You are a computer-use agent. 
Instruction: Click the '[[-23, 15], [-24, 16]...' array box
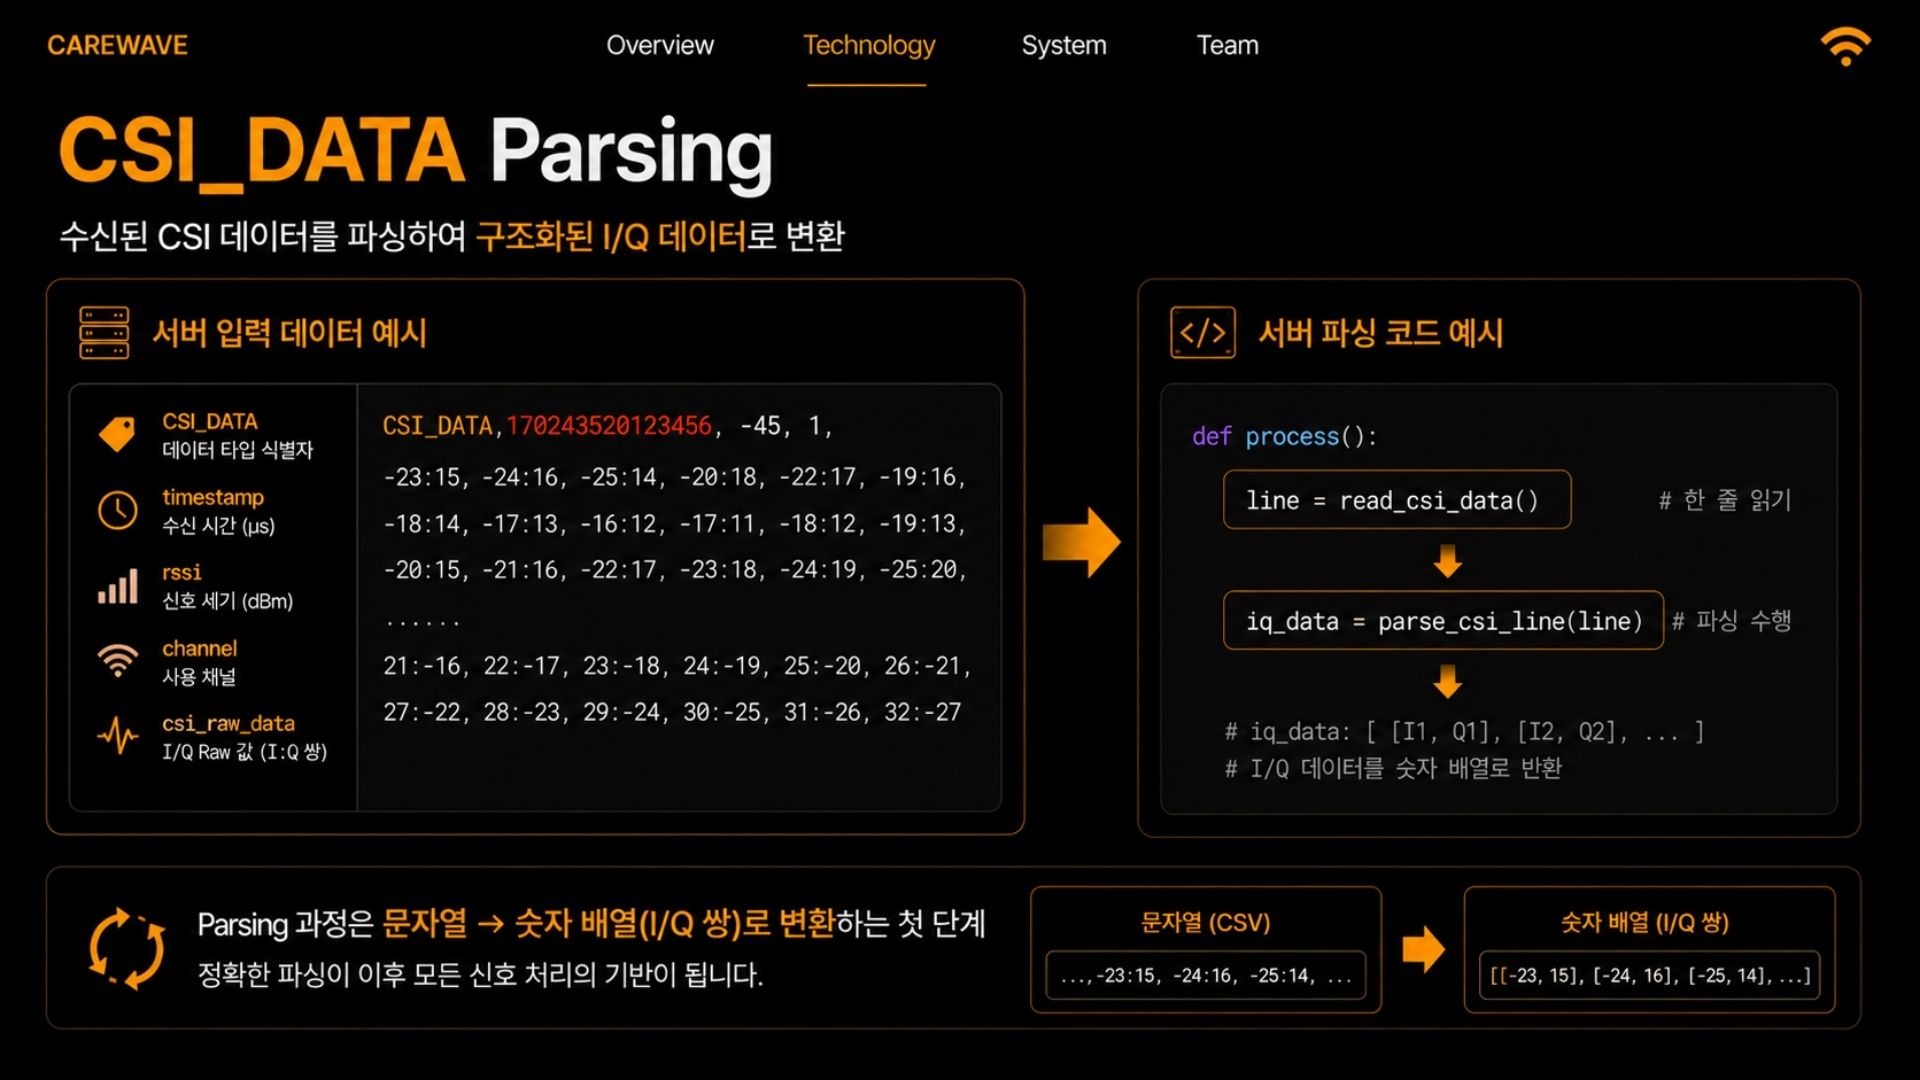click(x=1650, y=975)
